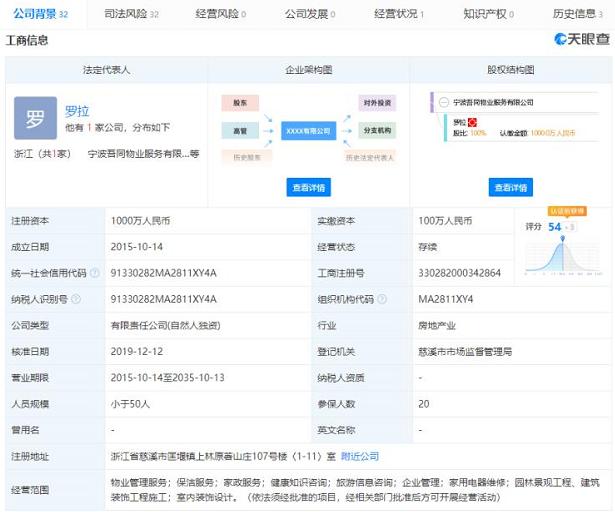The width and height of the screenshot is (615, 512).
Task: Open the 经营风险 tab
Action: click(x=221, y=14)
